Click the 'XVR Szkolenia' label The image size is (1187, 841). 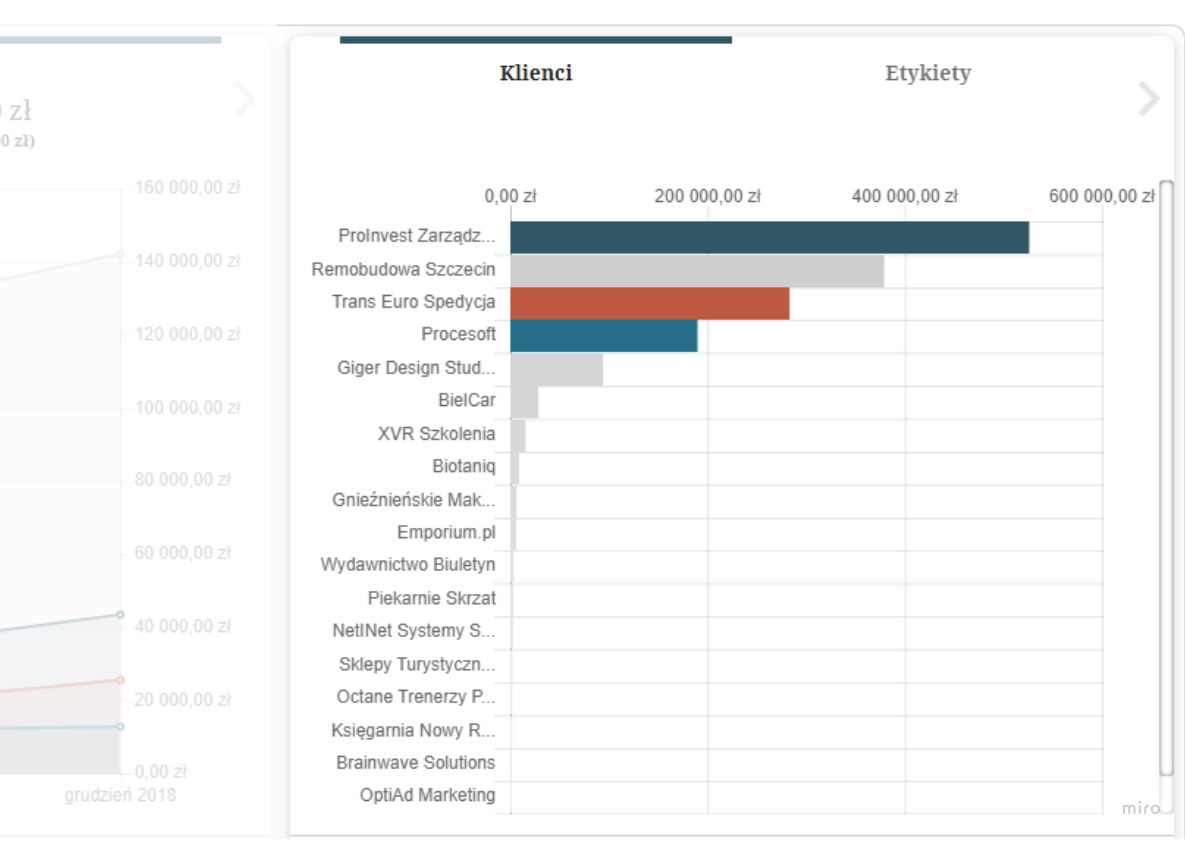pyautogui.click(x=436, y=434)
